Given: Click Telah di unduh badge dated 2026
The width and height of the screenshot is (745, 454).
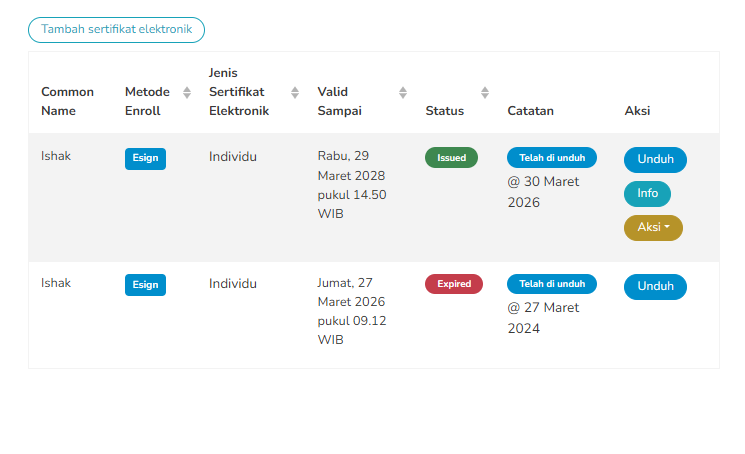Looking at the screenshot, I should click(x=552, y=158).
